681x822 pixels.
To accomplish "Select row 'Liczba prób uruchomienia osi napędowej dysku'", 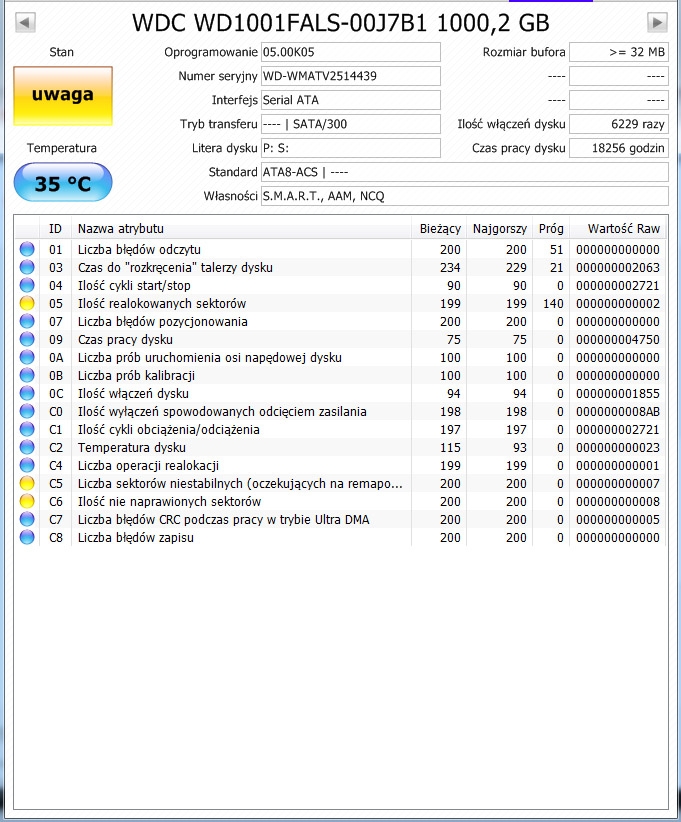I will (x=341, y=358).
